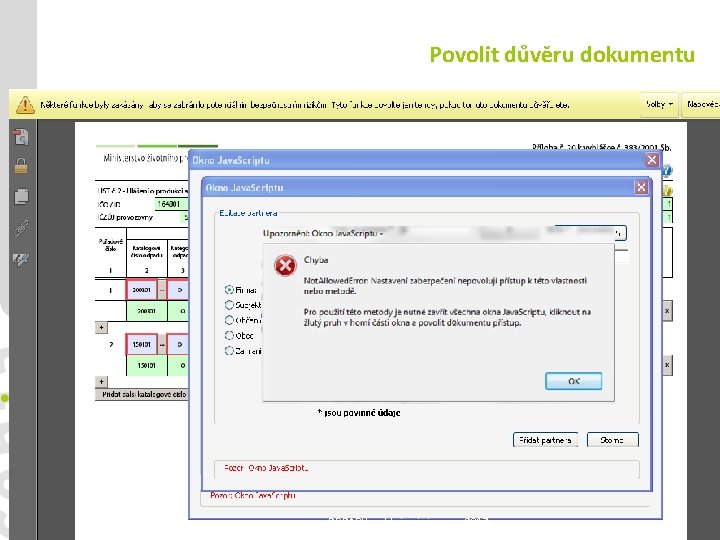
Task: Click the green 200301 cell under row 1
Action: pos(146,311)
